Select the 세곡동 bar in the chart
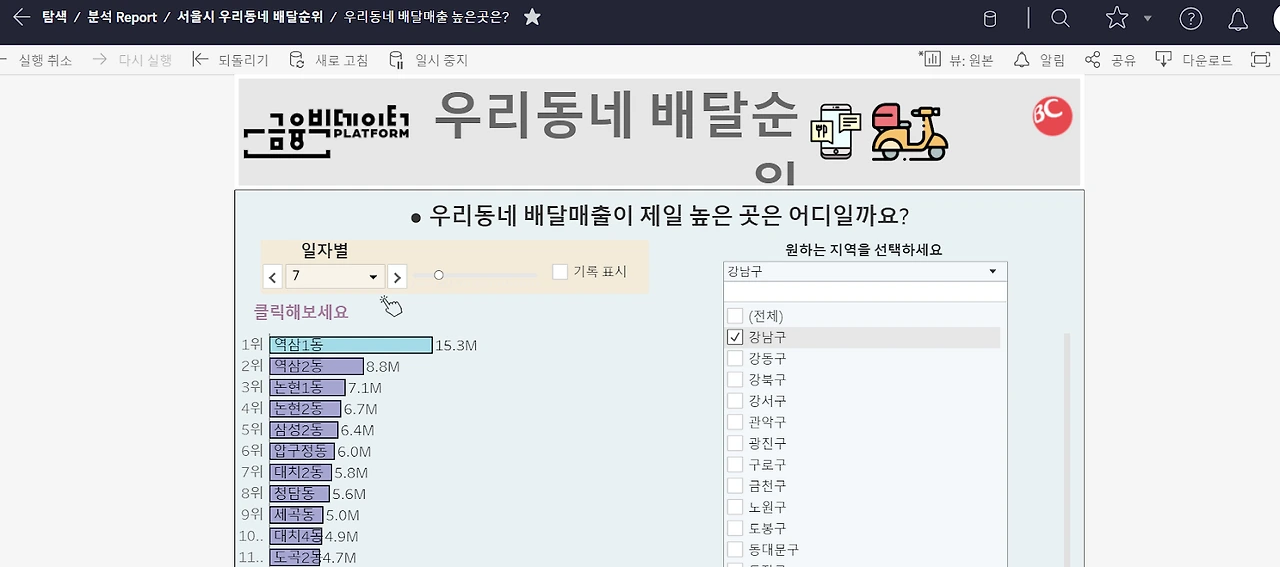 (297, 515)
